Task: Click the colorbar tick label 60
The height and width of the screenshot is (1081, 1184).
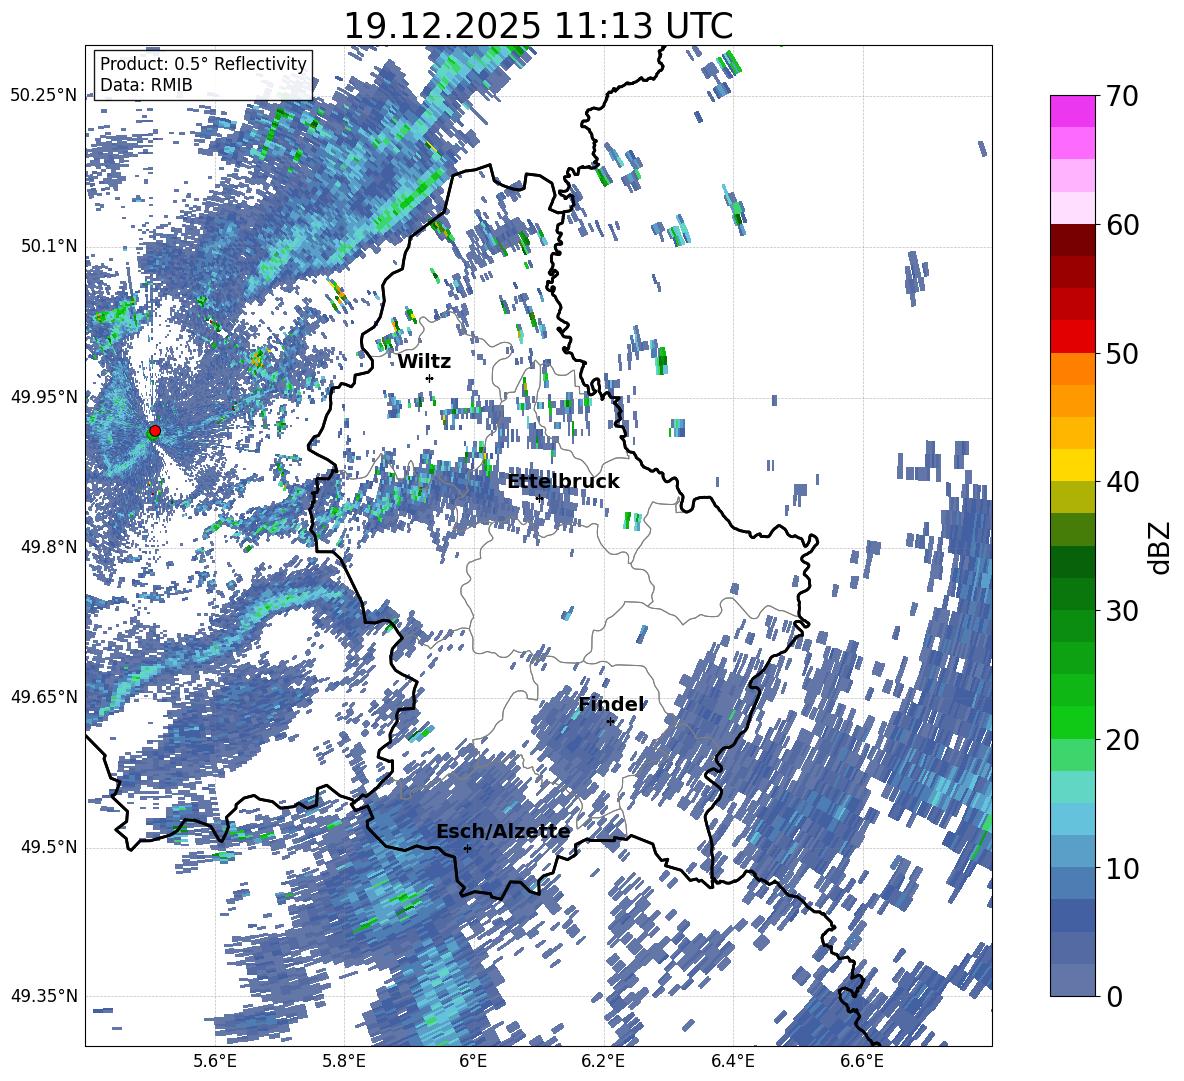Action: coord(1122,225)
